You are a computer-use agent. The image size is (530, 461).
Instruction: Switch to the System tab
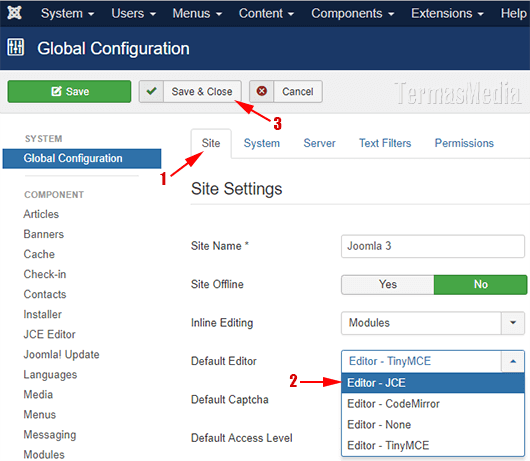(x=262, y=143)
